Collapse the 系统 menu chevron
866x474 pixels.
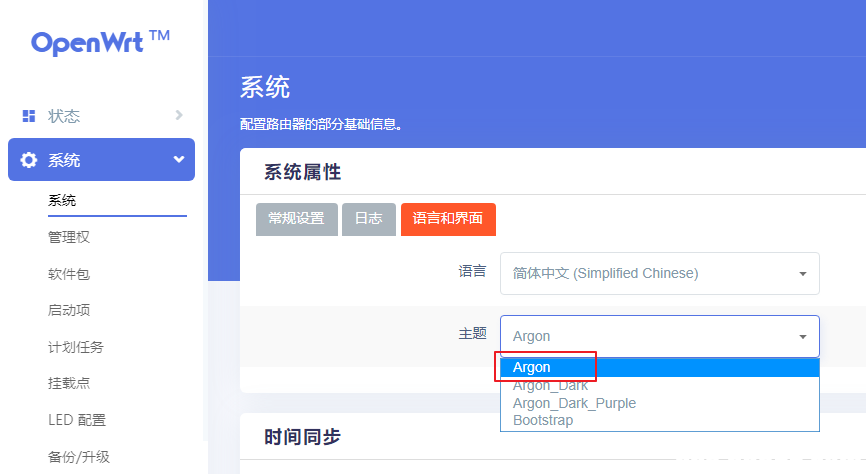[x=179, y=159]
